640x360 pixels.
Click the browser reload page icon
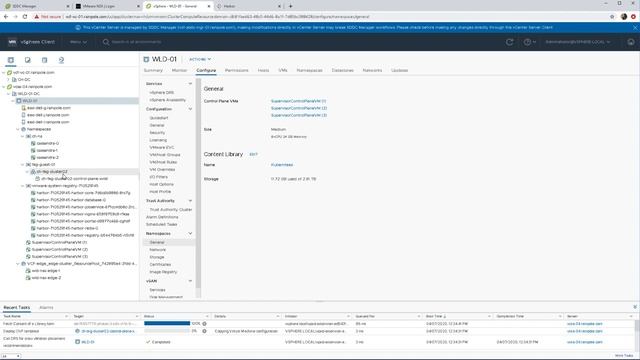(x=25, y=17)
